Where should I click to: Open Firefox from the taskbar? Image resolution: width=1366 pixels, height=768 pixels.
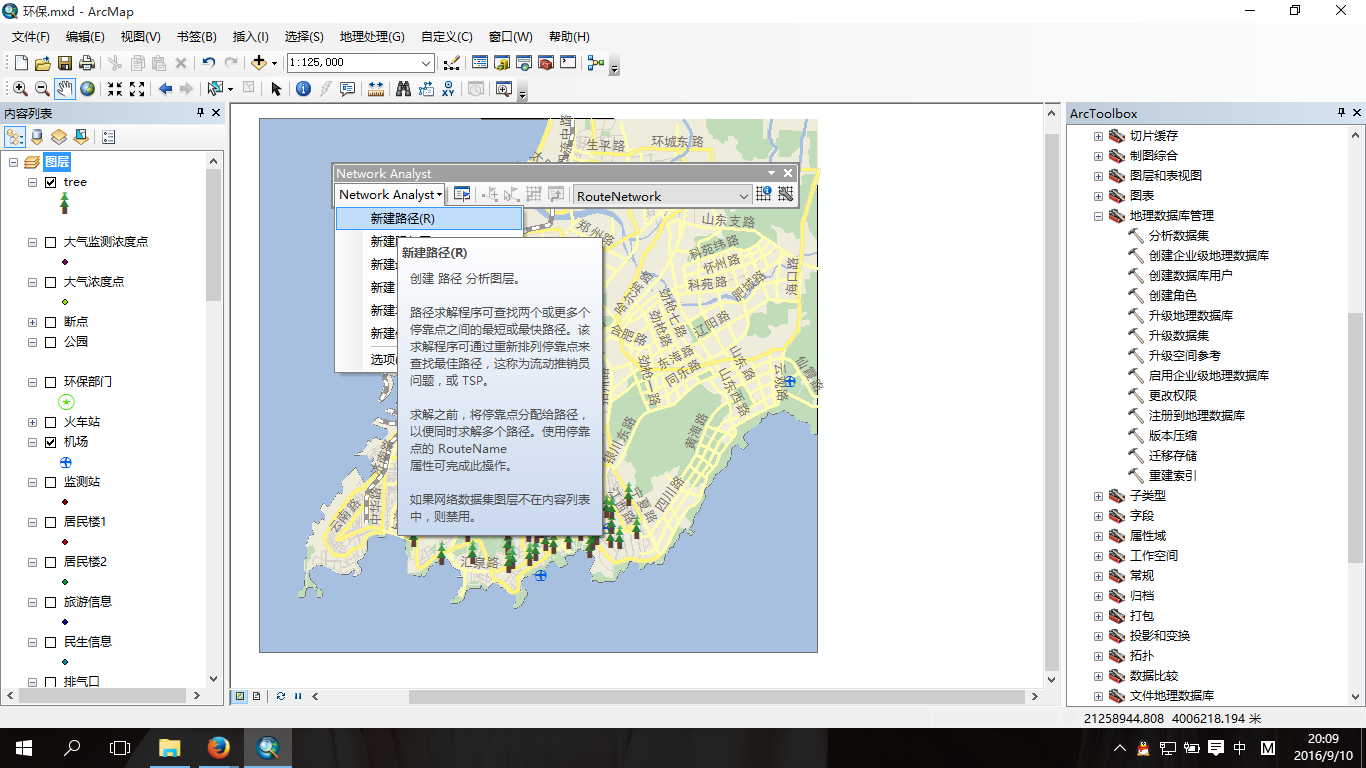tap(218, 747)
